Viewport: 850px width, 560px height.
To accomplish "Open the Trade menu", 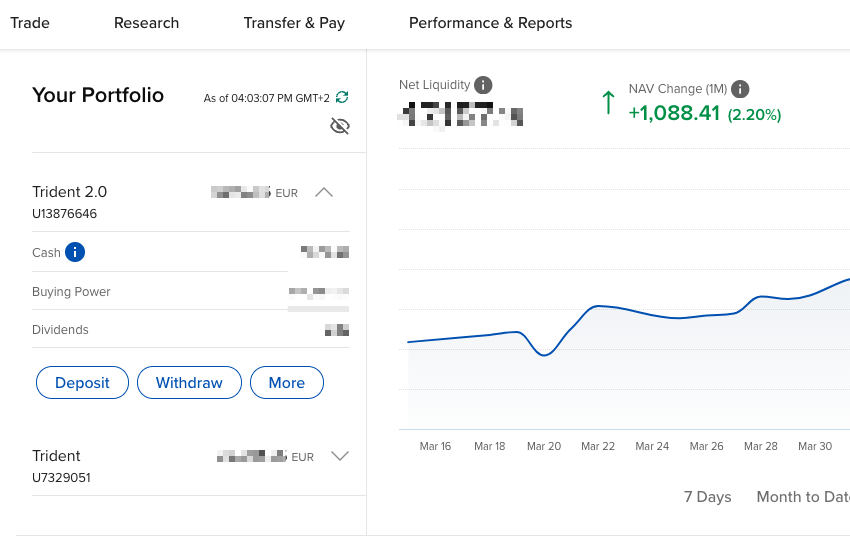I will 30,23.
